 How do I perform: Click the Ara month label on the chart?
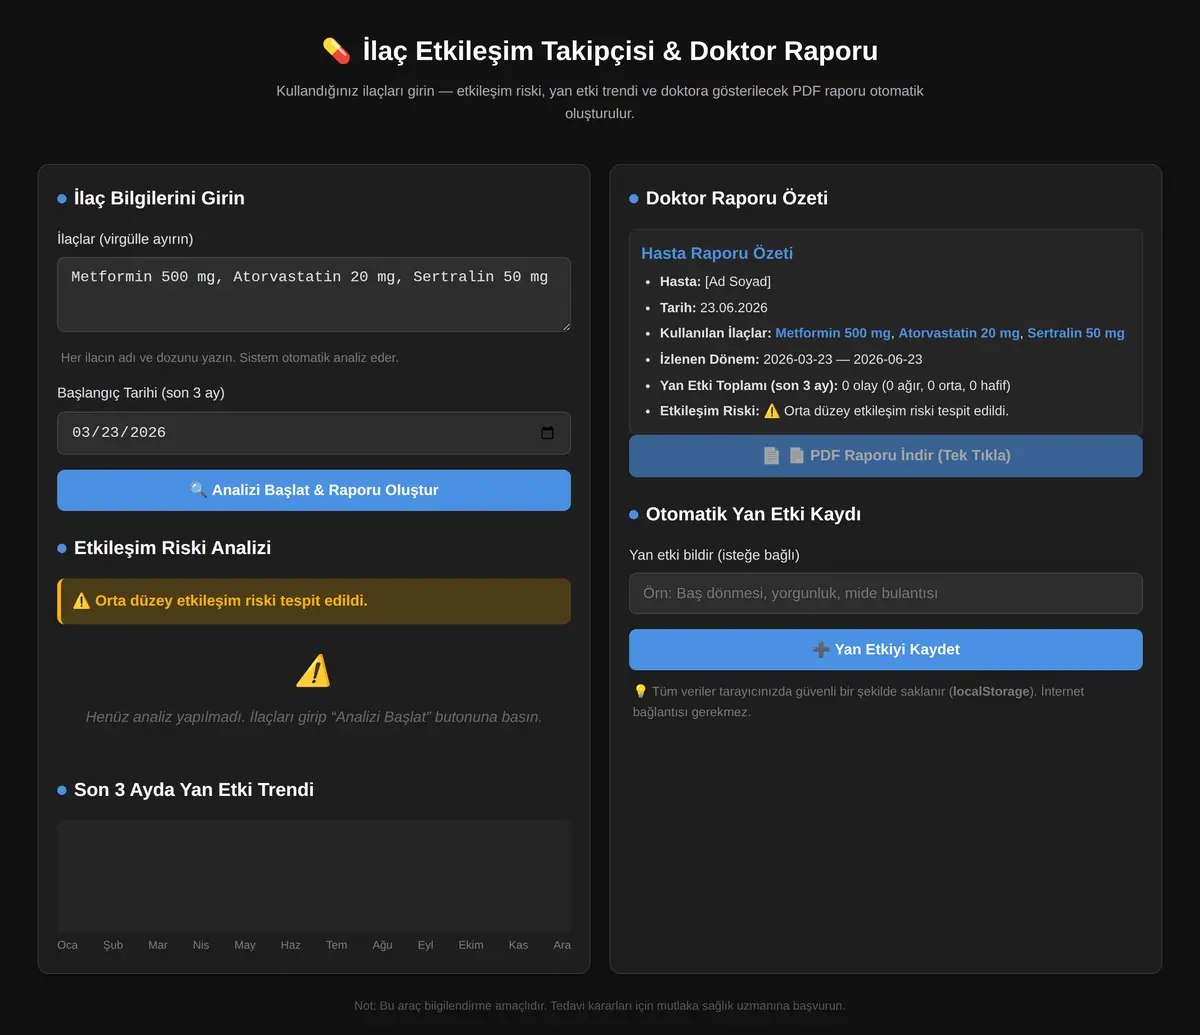[562, 945]
